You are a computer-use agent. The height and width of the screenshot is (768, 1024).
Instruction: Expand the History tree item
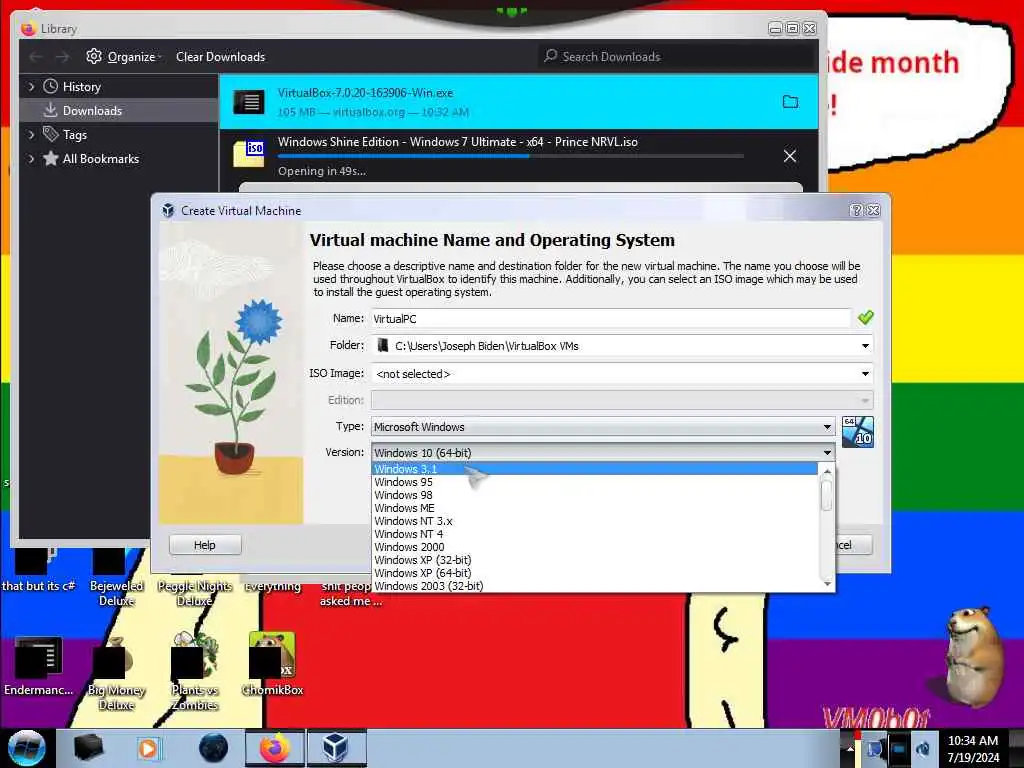[31, 86]
